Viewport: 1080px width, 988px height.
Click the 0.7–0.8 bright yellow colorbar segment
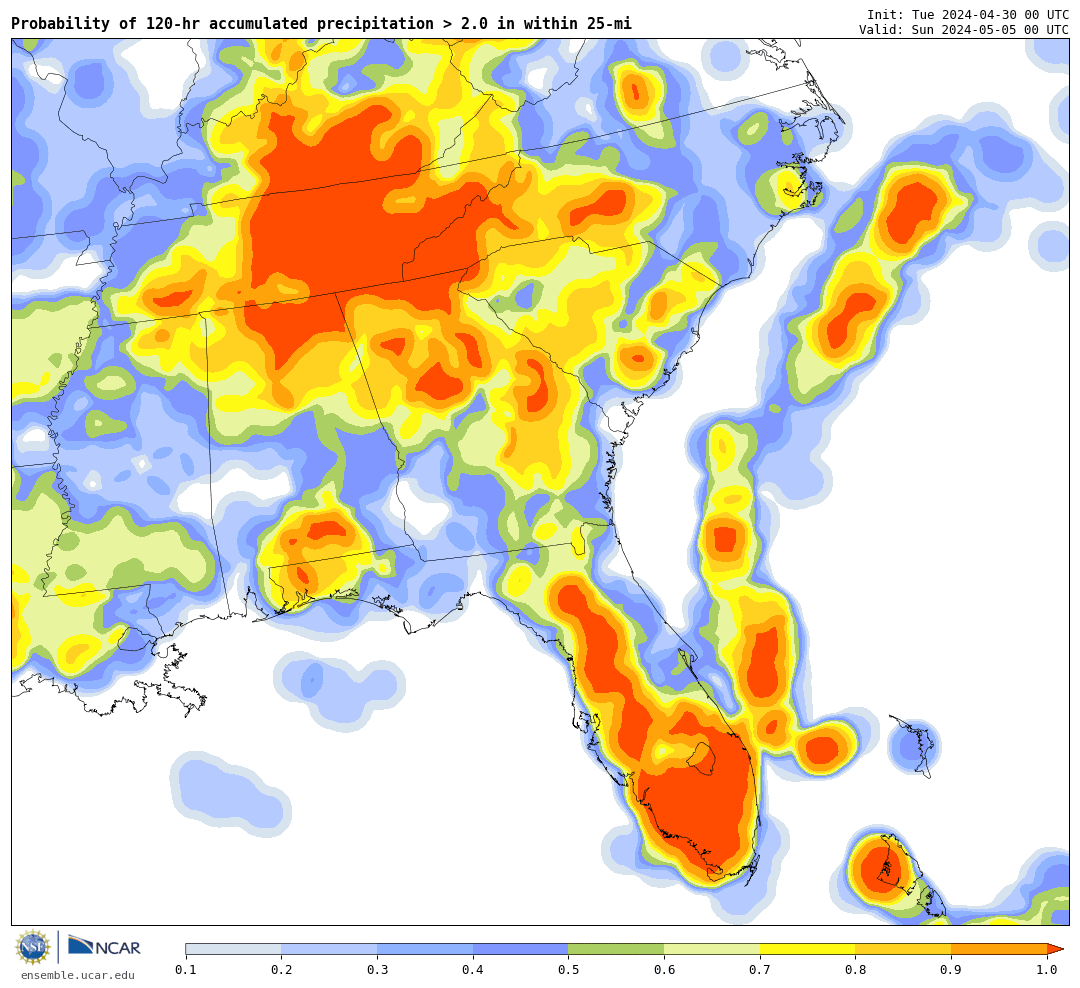tap(808, 949)
